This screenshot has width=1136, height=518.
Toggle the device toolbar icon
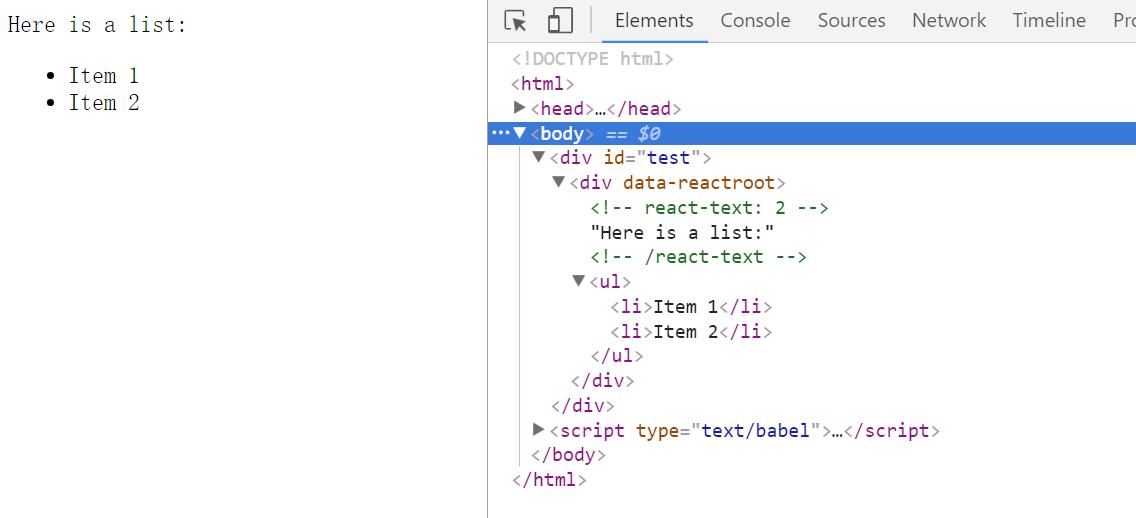(x=560, y=21)
